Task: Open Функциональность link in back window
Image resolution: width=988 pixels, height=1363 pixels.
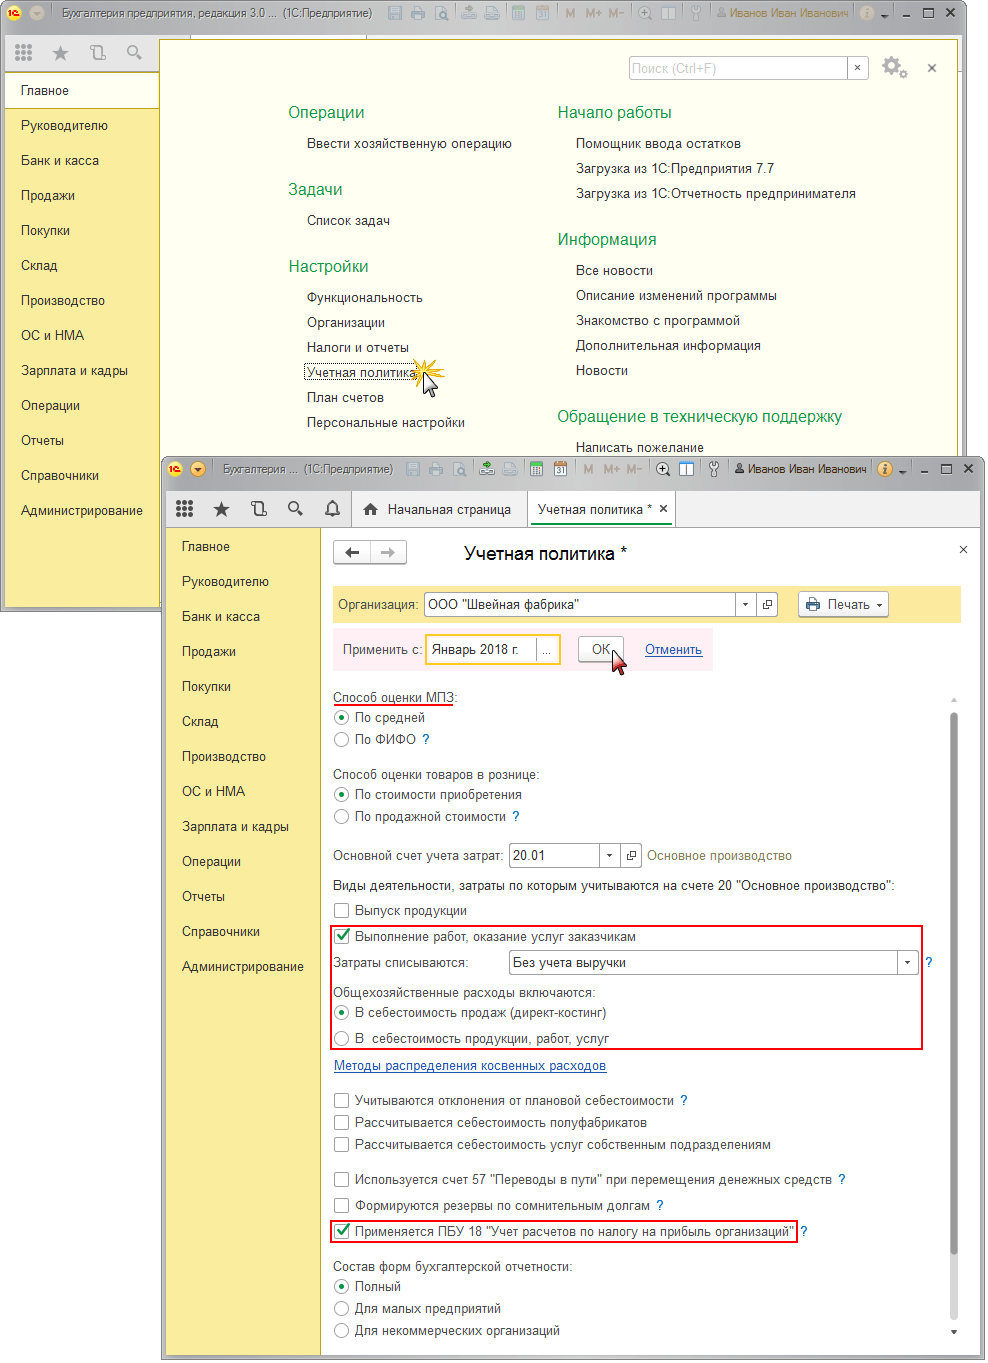Action: [x=364, y=297]
